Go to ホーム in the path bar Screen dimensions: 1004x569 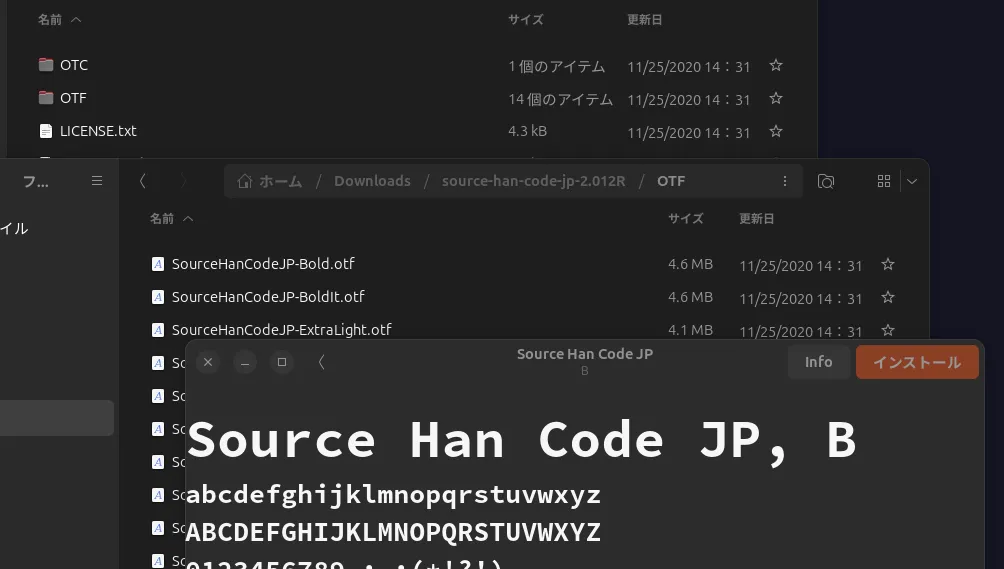pos(270,181)
